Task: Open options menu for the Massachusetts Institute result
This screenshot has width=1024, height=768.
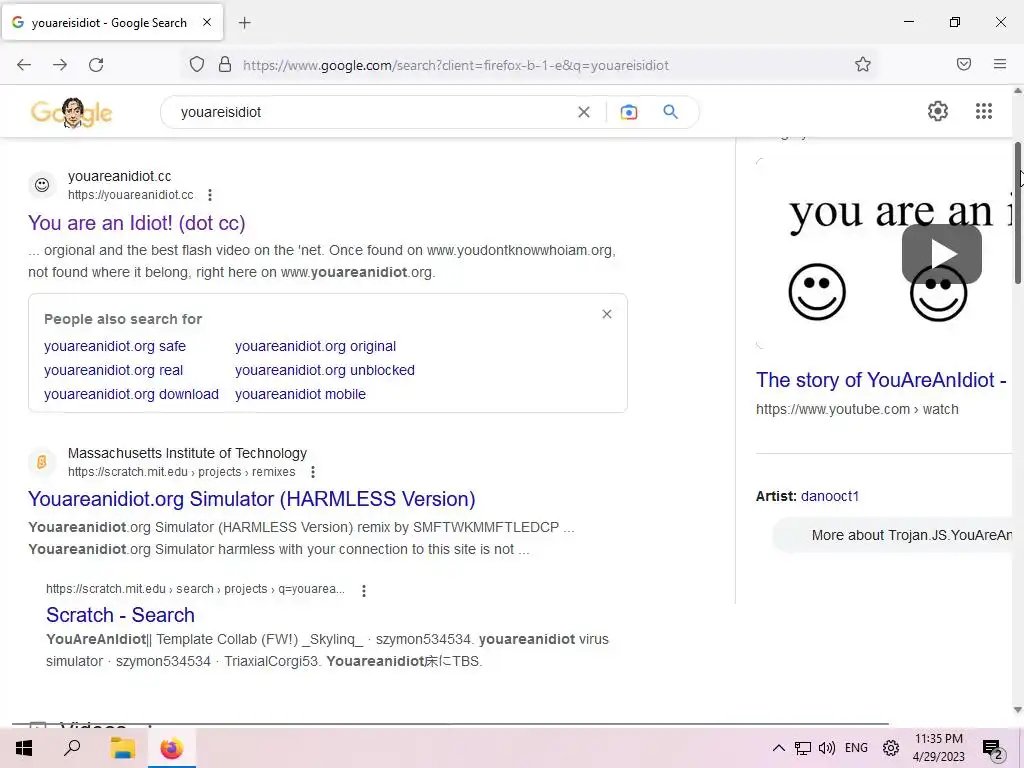Action: pos(313,472)
